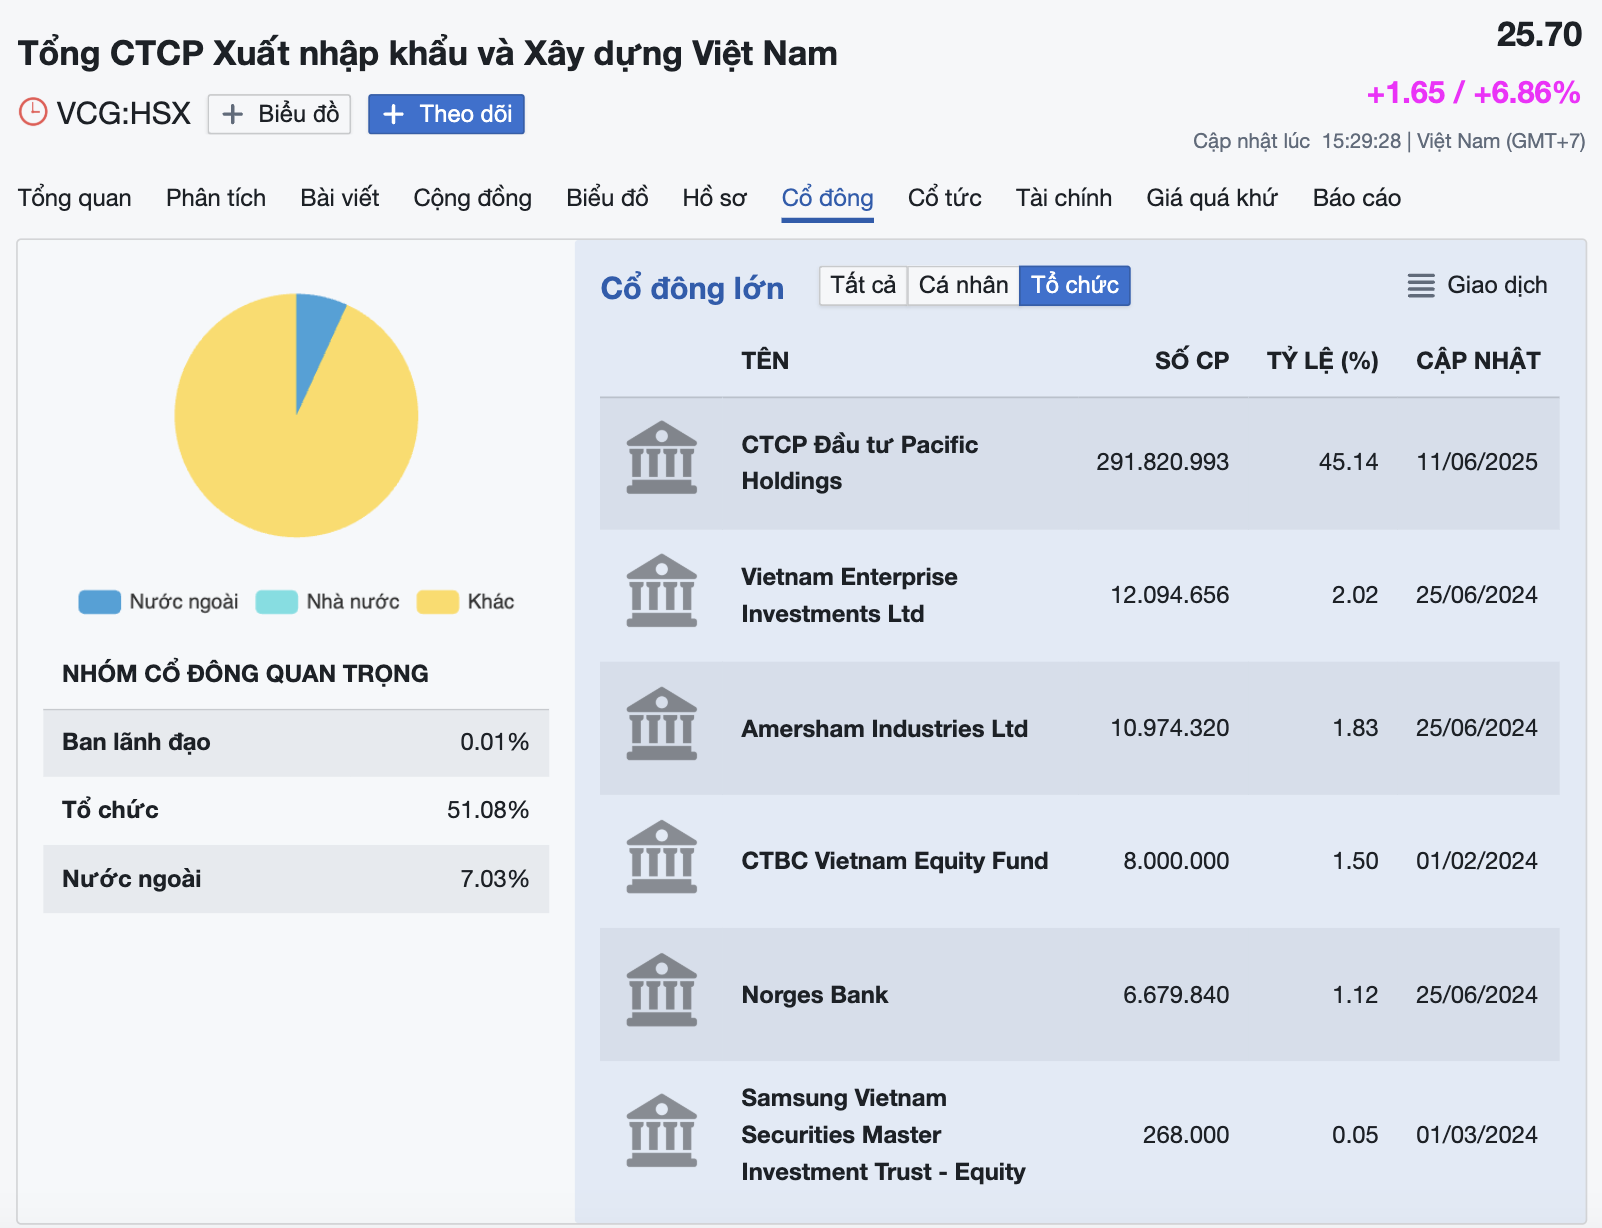Screen dimensions: 1602x1228
Task: Select the Cổ đông tab
Action: coord(828,198)
